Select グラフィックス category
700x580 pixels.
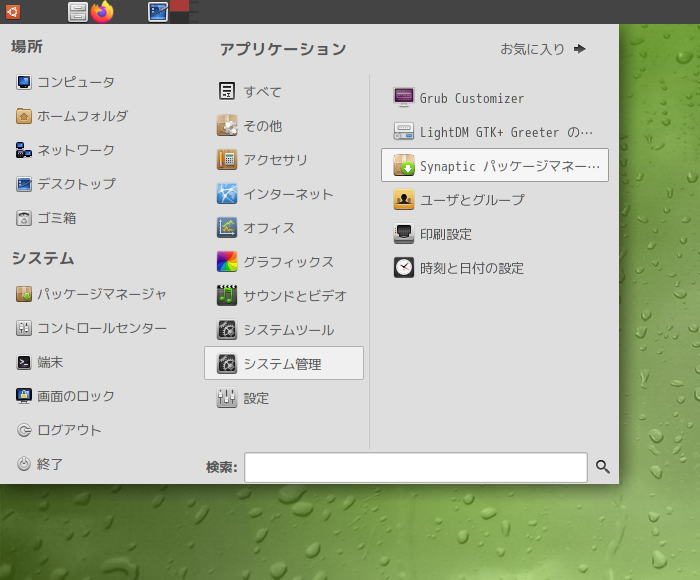pyautogui.click(x=284, y=262)
